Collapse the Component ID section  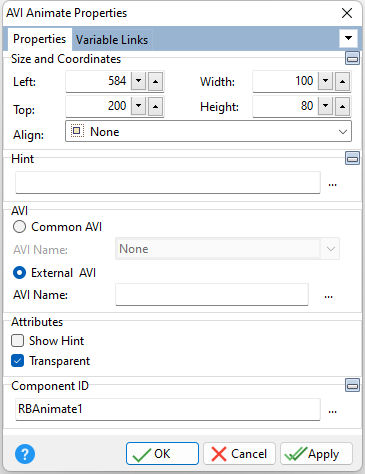(x=352, y=385)
